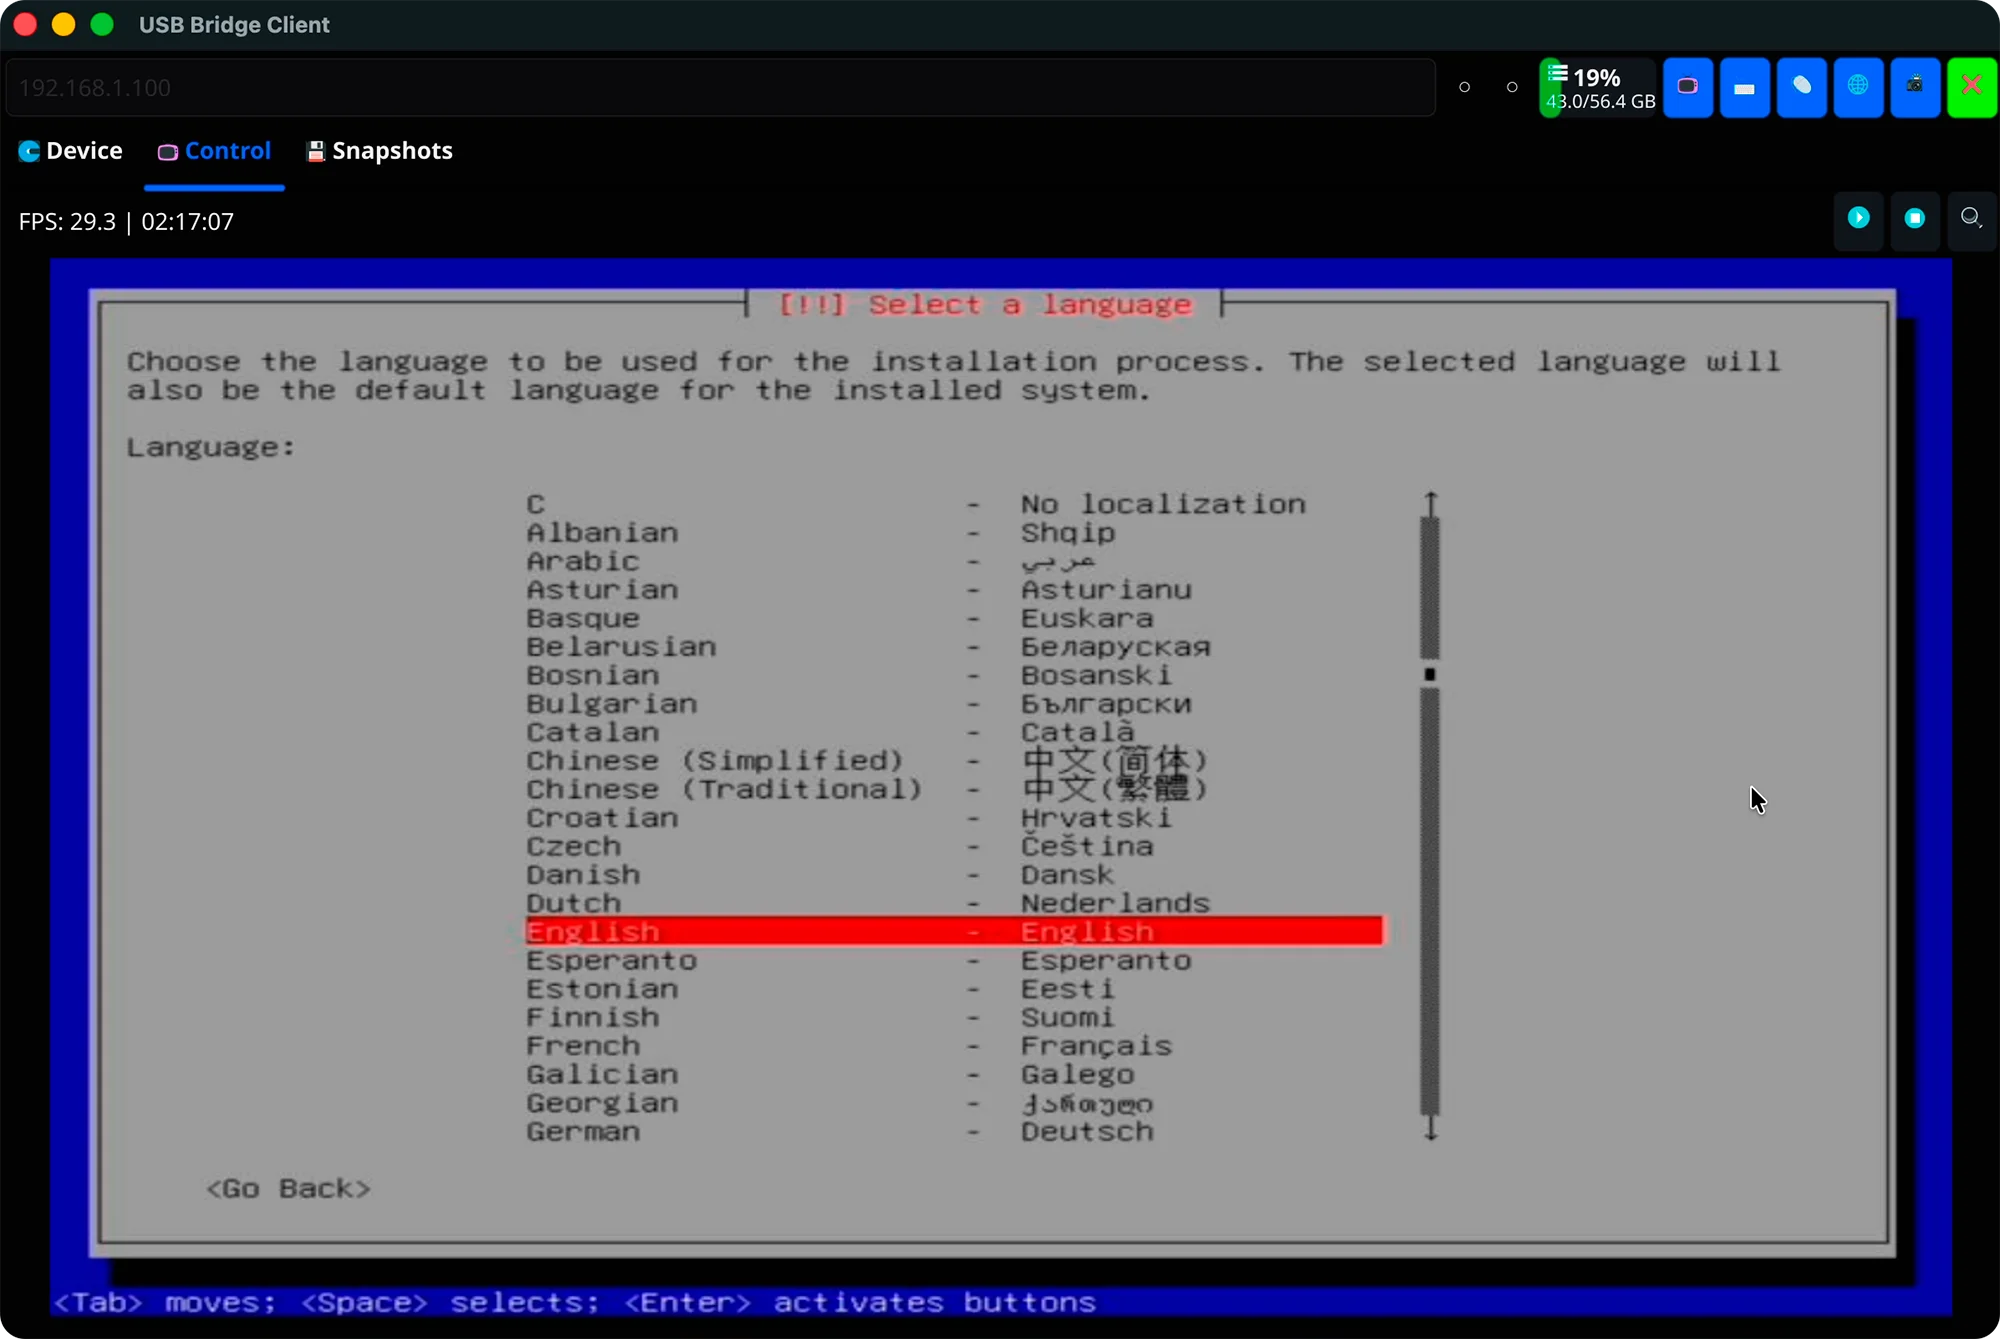2000x1339 pixels.
Task: Click the play stream button
Action: click(x=1857, y=219)
